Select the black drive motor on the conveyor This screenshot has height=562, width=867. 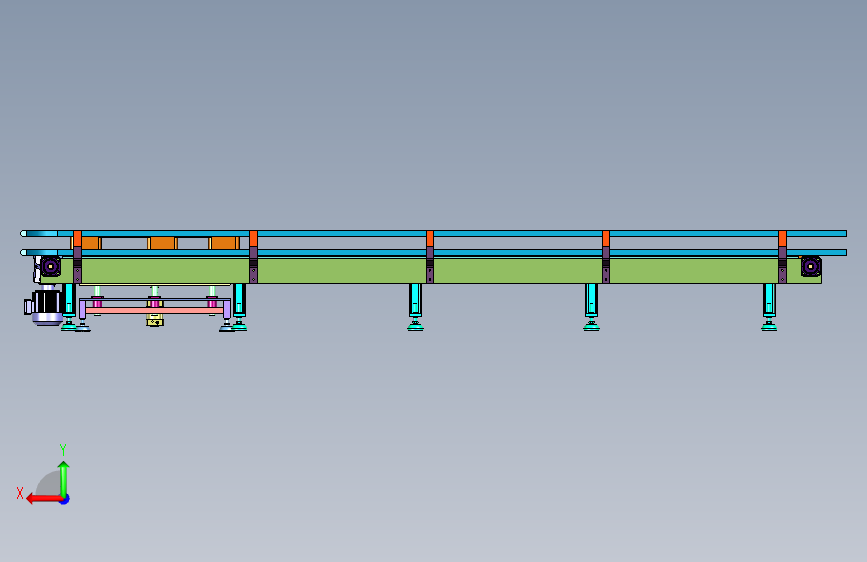point(45,305)
